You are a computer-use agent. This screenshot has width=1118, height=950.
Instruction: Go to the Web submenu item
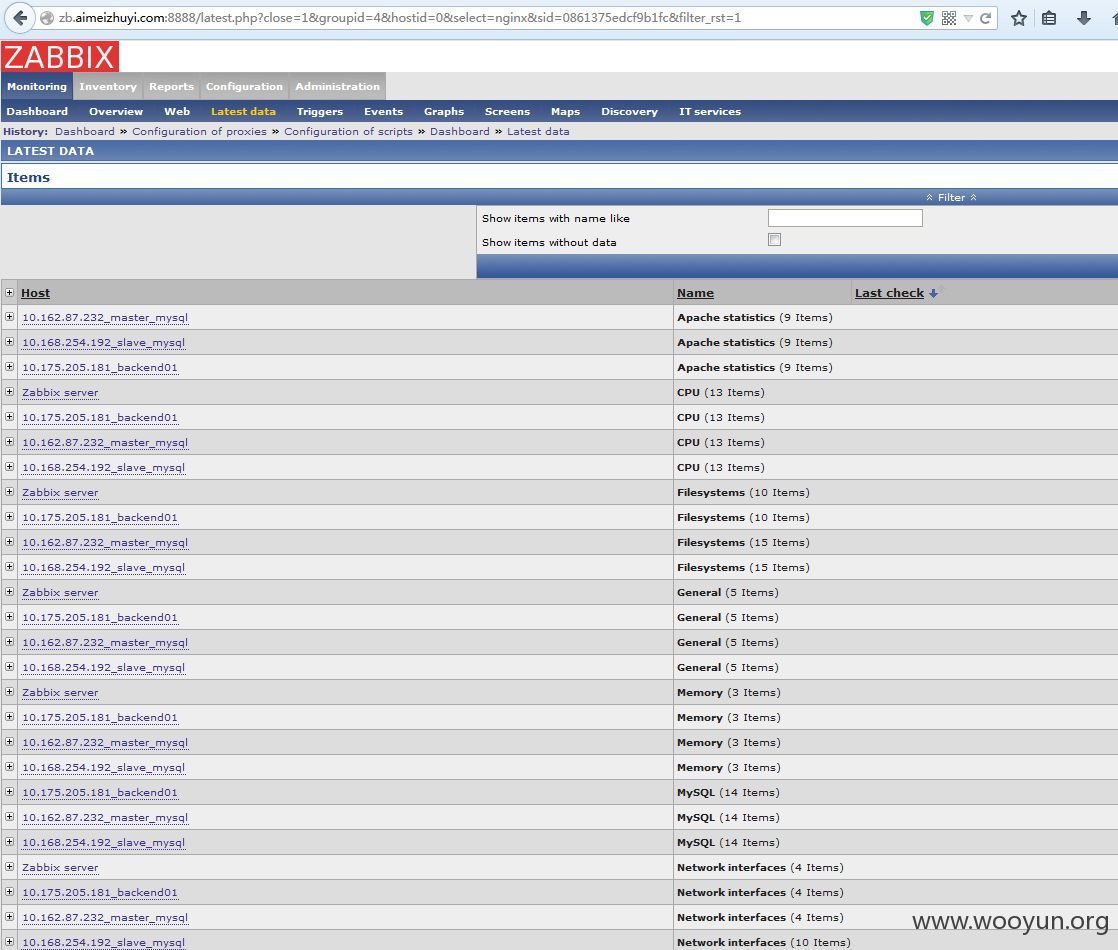coord(177,111)
